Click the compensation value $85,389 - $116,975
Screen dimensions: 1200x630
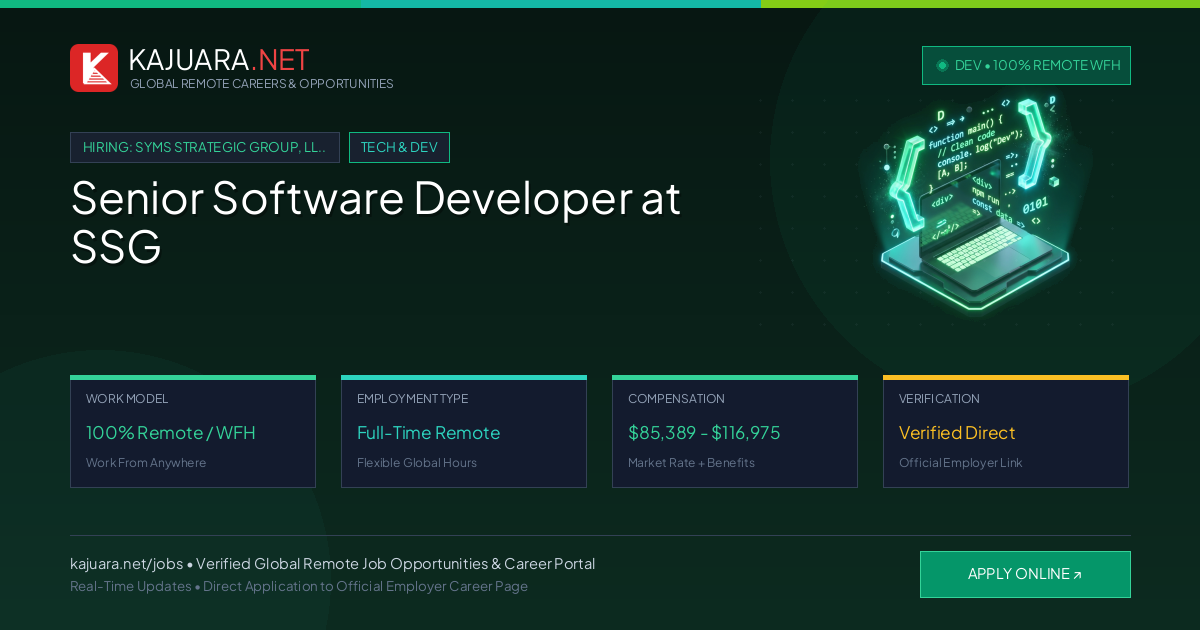tap(704, 433)
